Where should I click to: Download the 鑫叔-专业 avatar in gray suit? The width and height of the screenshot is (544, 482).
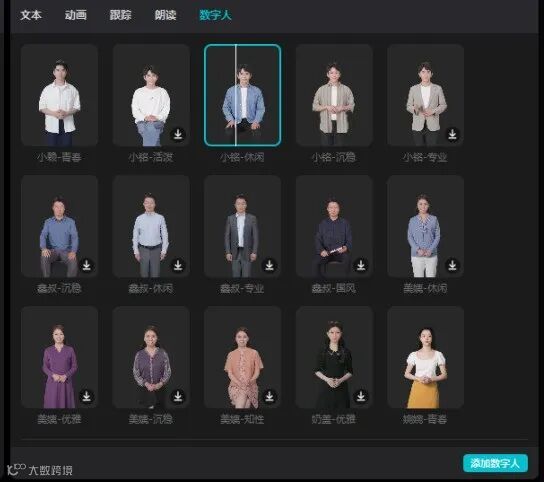pos(269,265)
